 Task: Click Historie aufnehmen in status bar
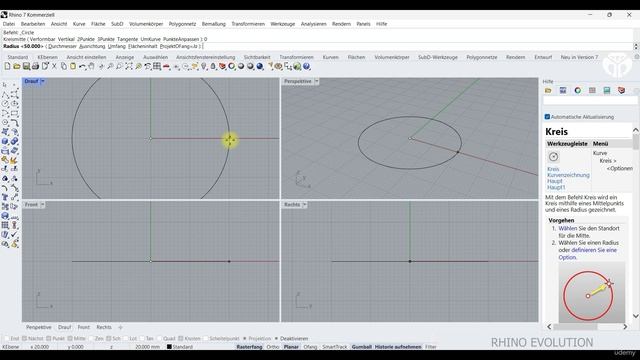pyautogui.click(x=398, y=347)
